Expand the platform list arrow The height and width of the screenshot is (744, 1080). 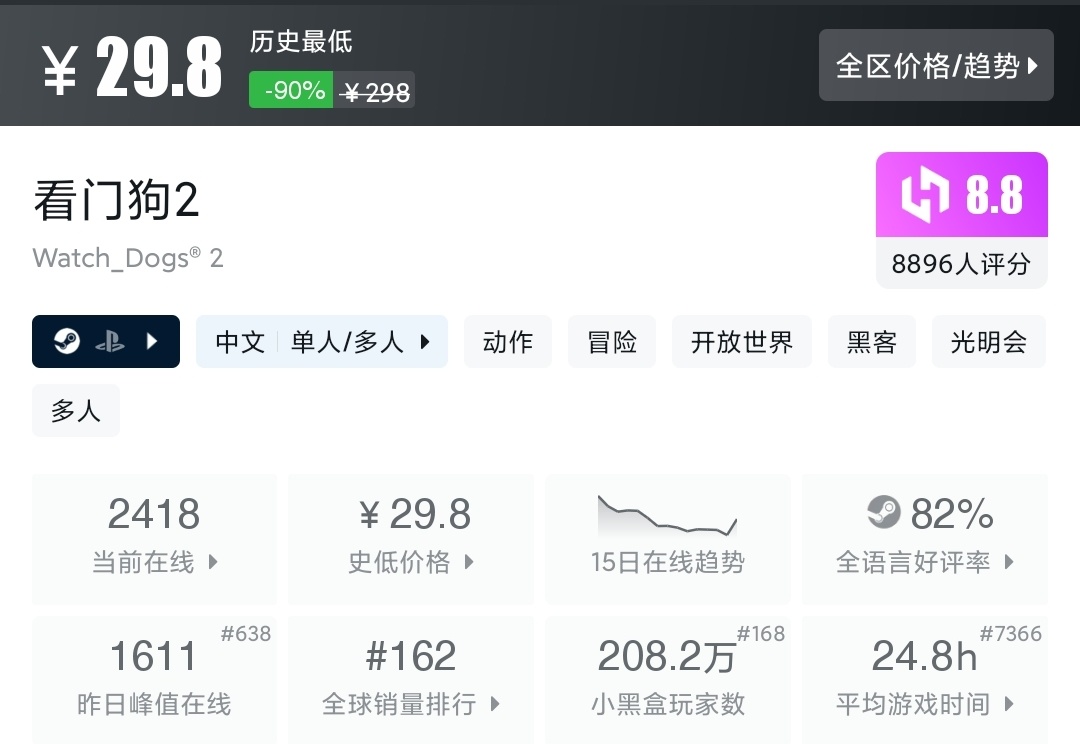pyautogui.click(x=153, y=341)
